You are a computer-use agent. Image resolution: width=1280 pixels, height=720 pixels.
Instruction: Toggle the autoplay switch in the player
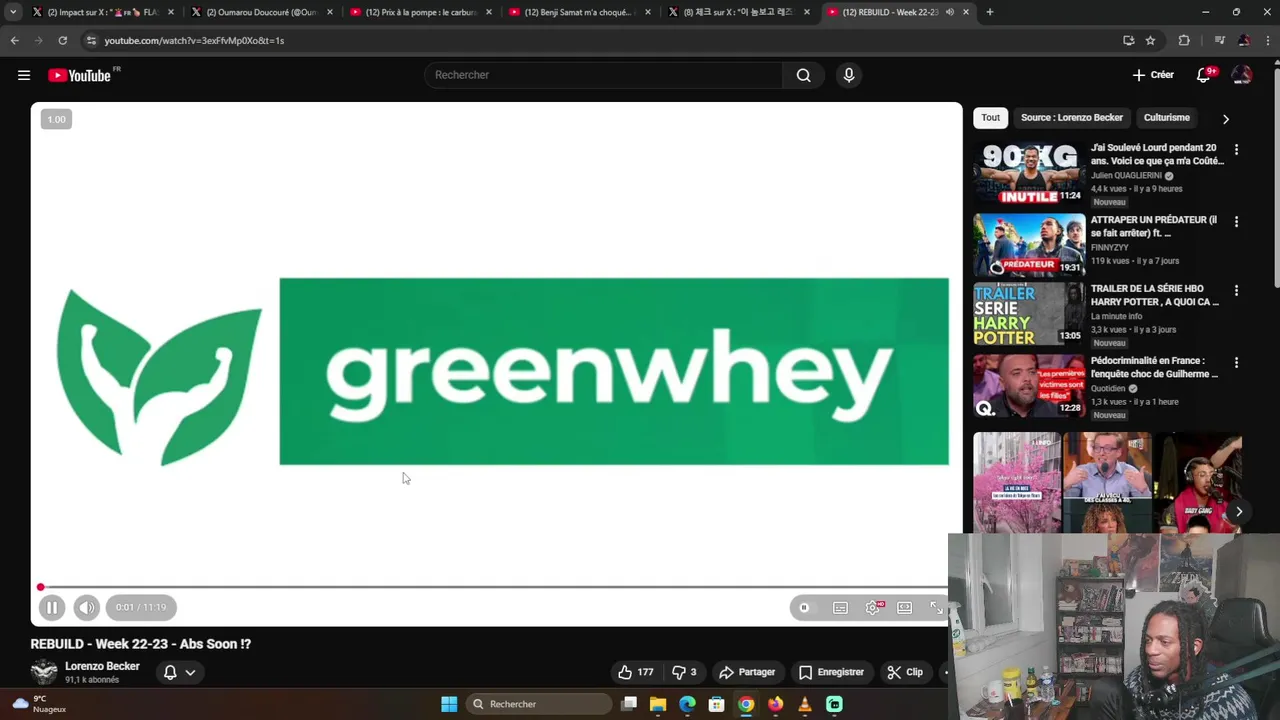tap(804, 607)
